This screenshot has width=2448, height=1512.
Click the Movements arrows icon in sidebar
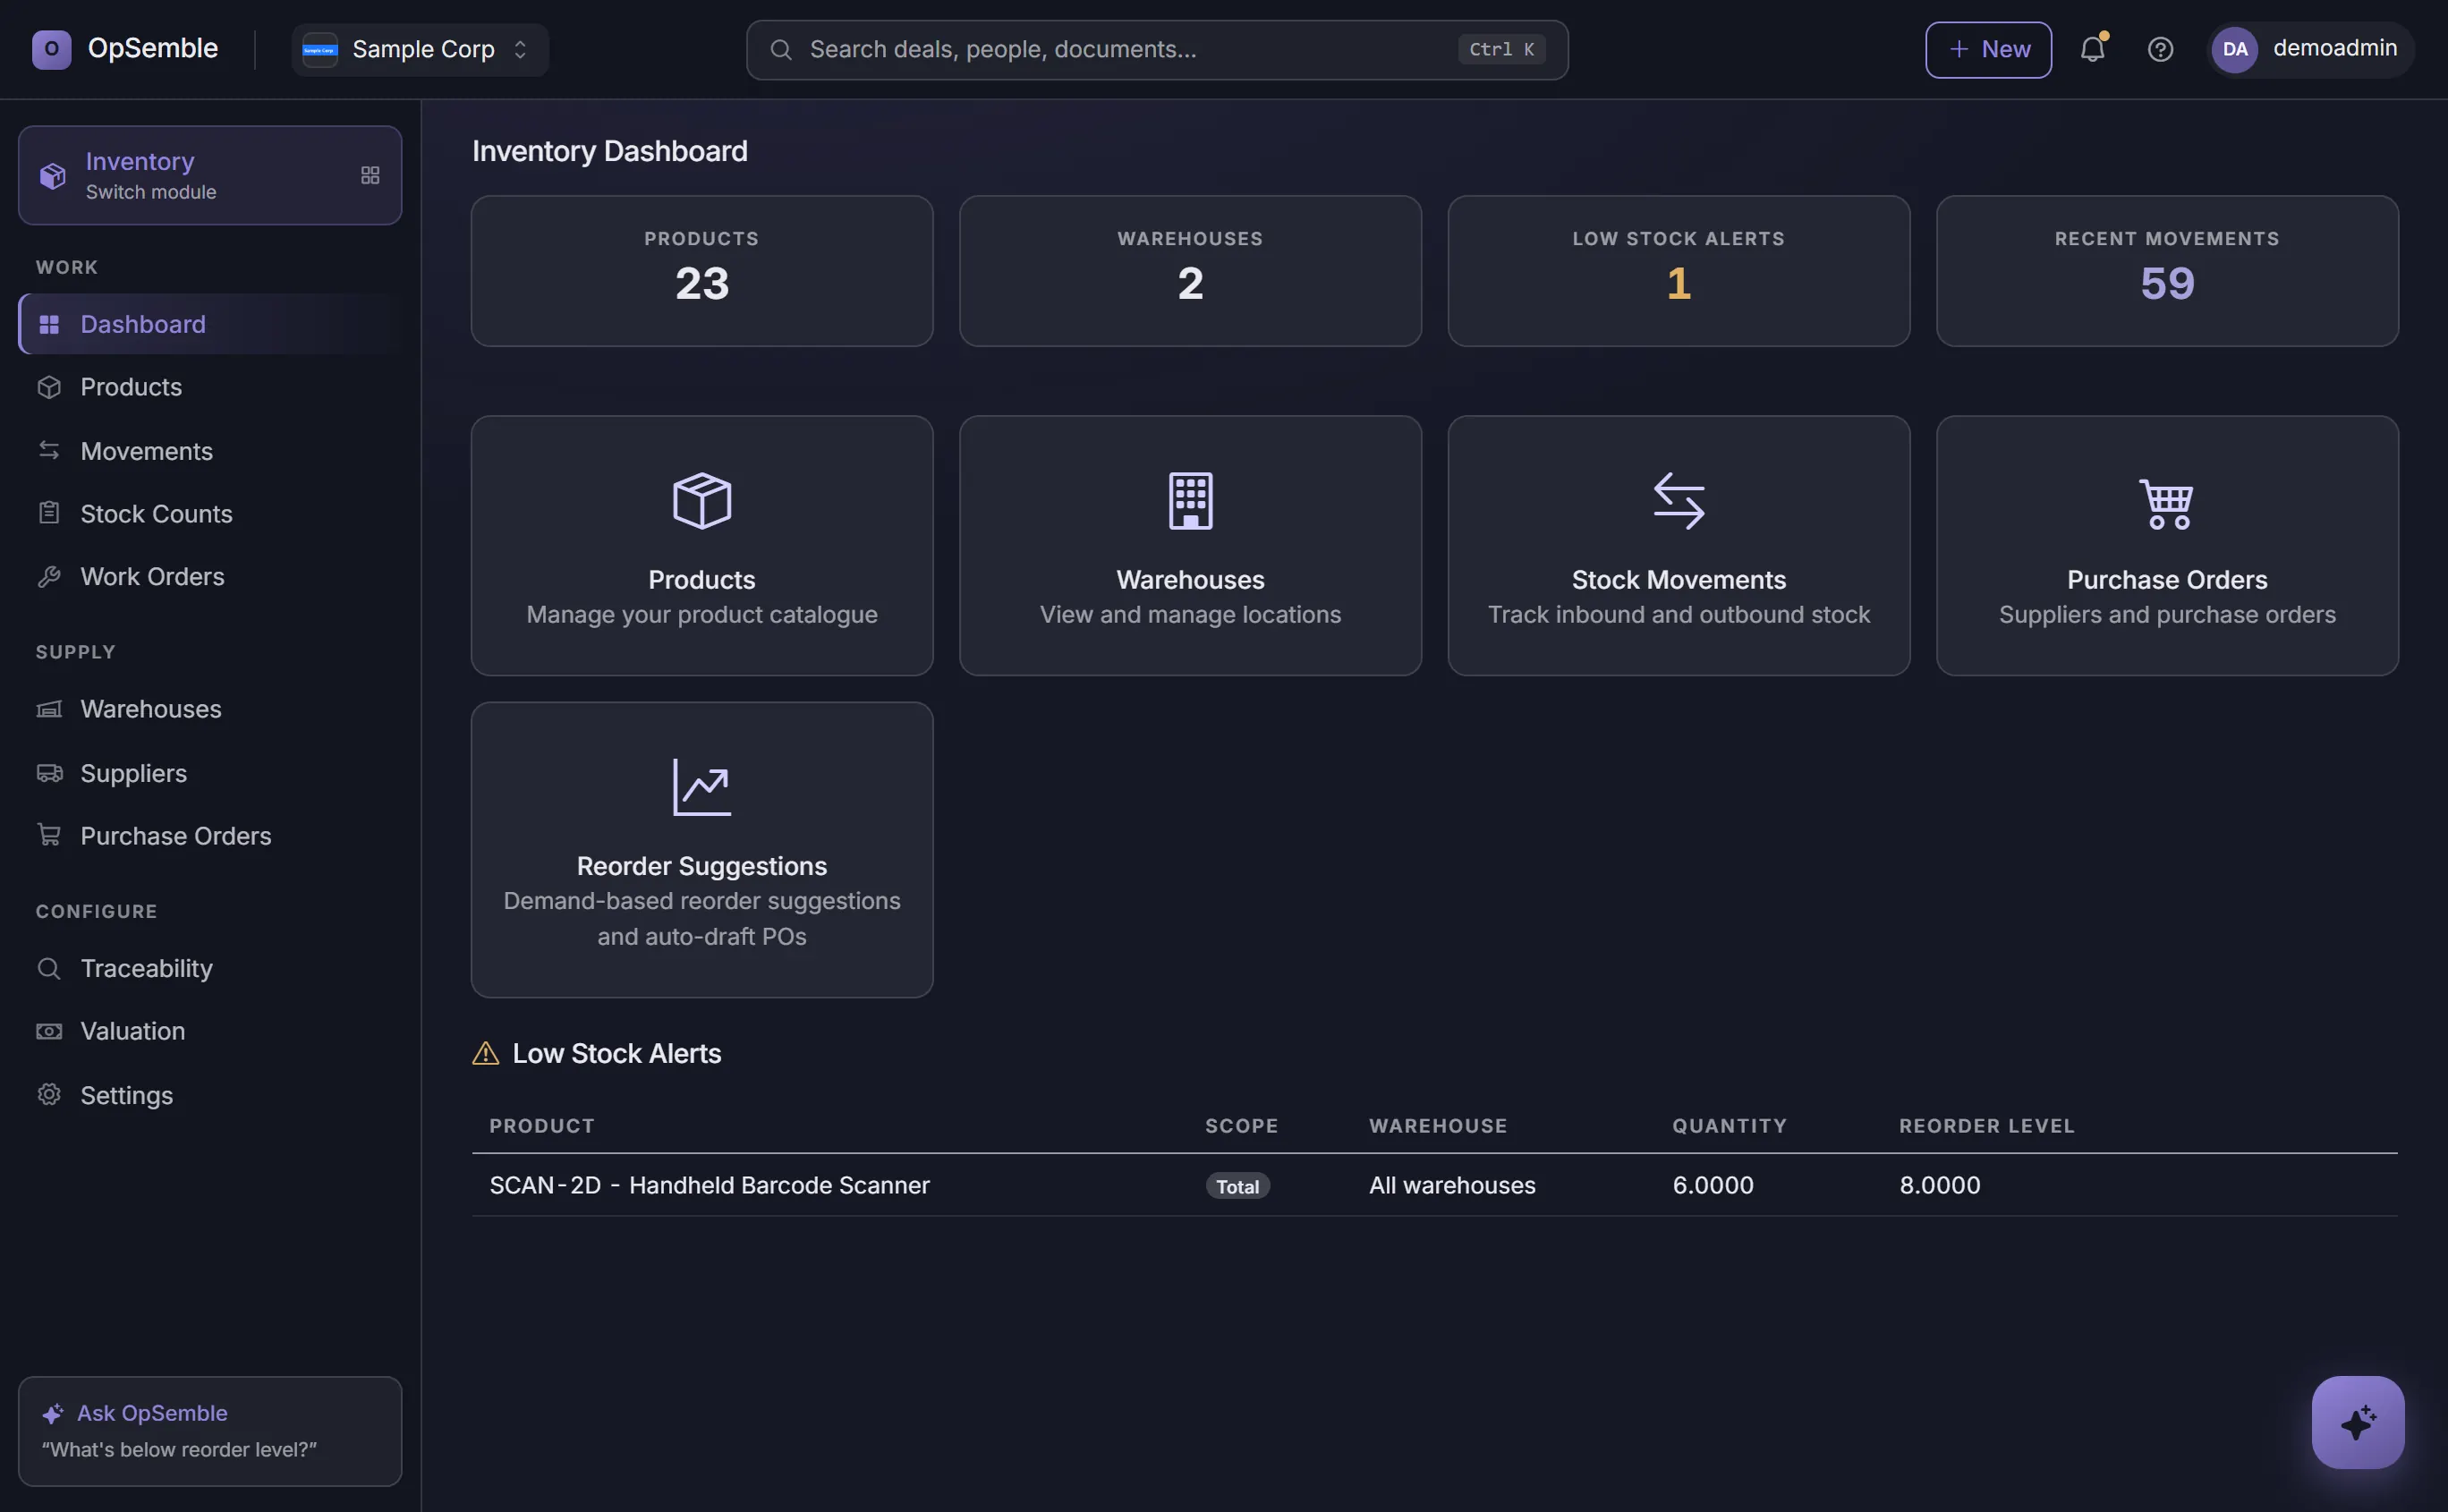coord(49,450)
